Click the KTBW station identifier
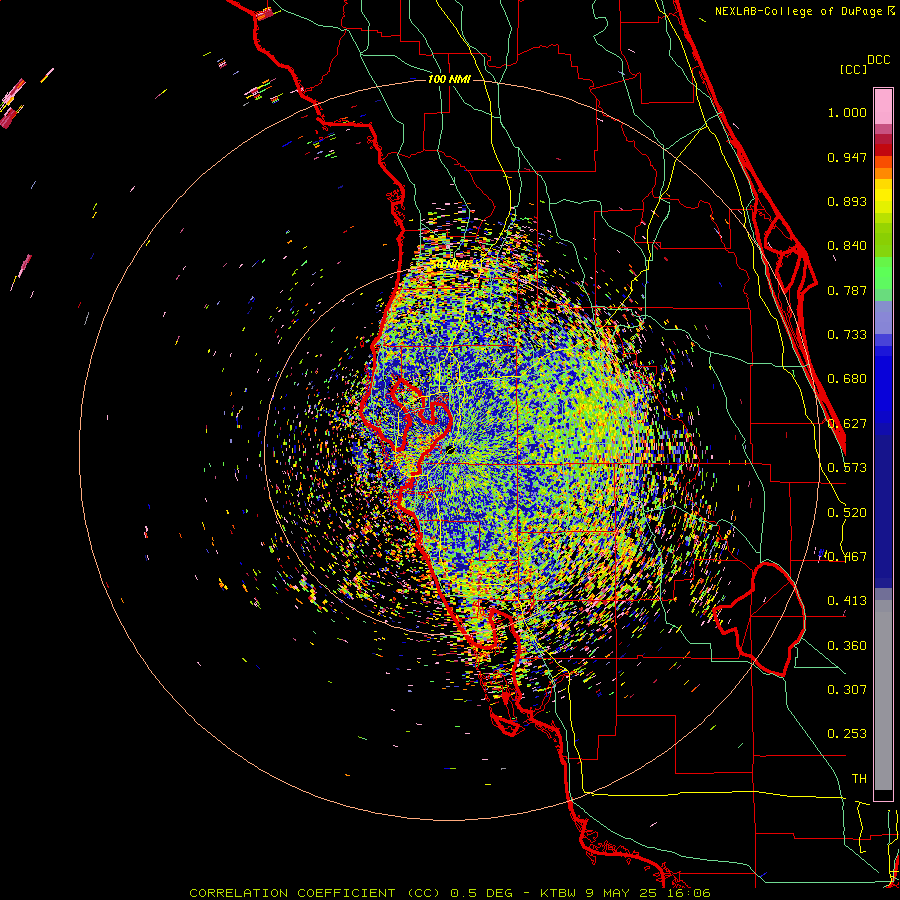The image size is (900, 900). [560, 893]
